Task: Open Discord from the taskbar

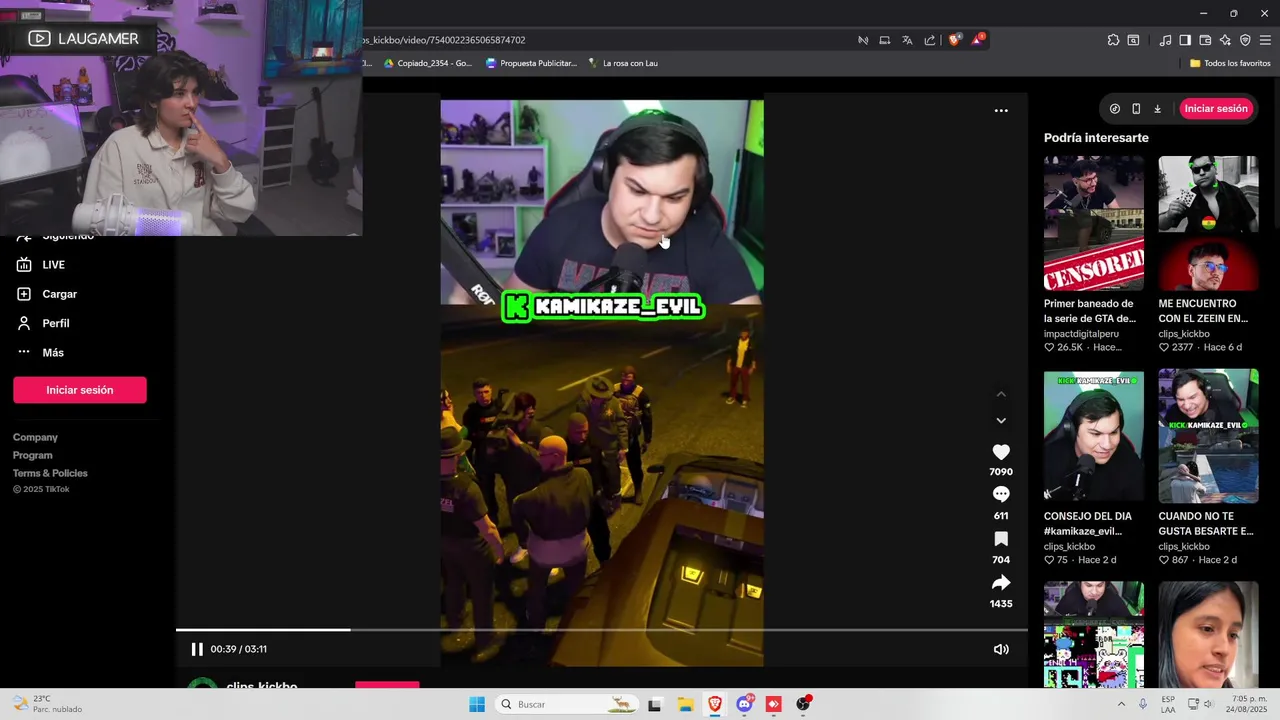Action: point(745,704)
